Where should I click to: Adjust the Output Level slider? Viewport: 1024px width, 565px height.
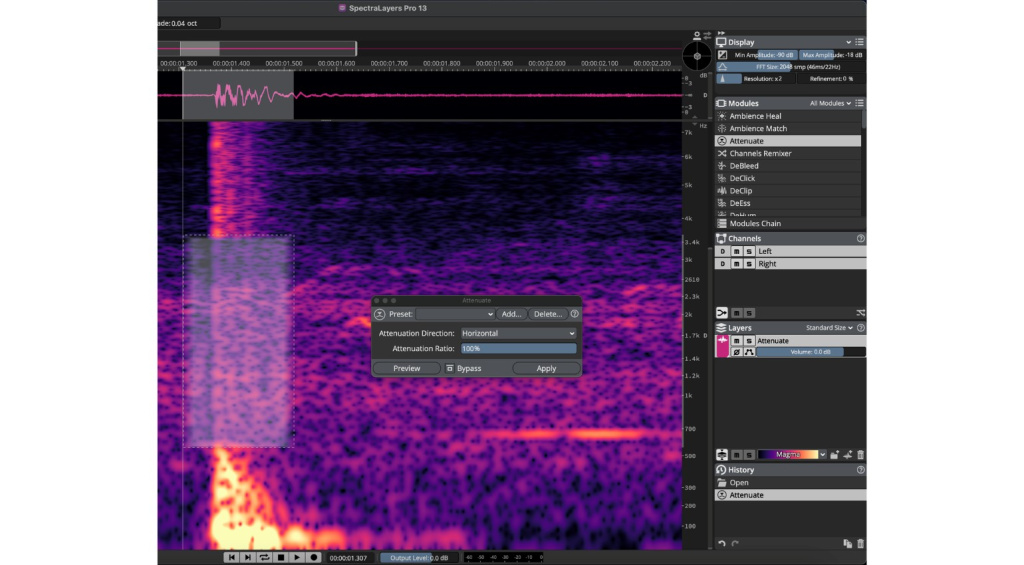tap(419, 558)
